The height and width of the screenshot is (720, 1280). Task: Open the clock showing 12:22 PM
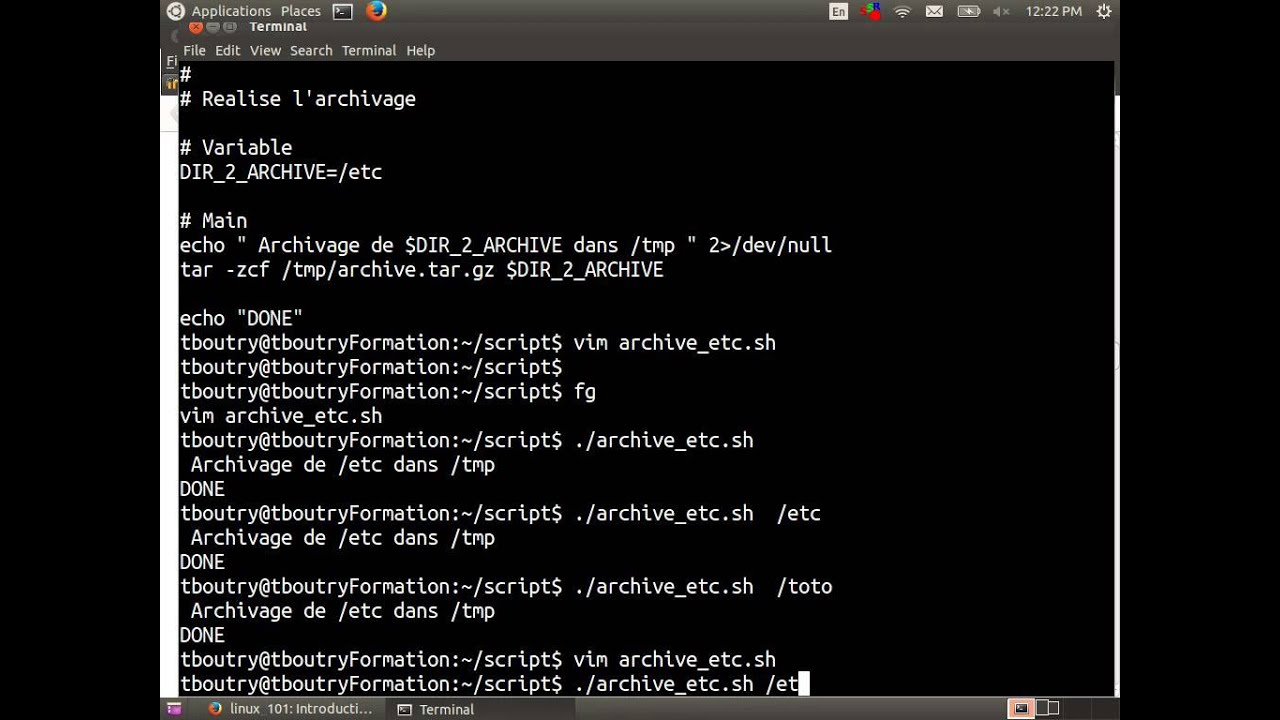tap(1053, 11)
